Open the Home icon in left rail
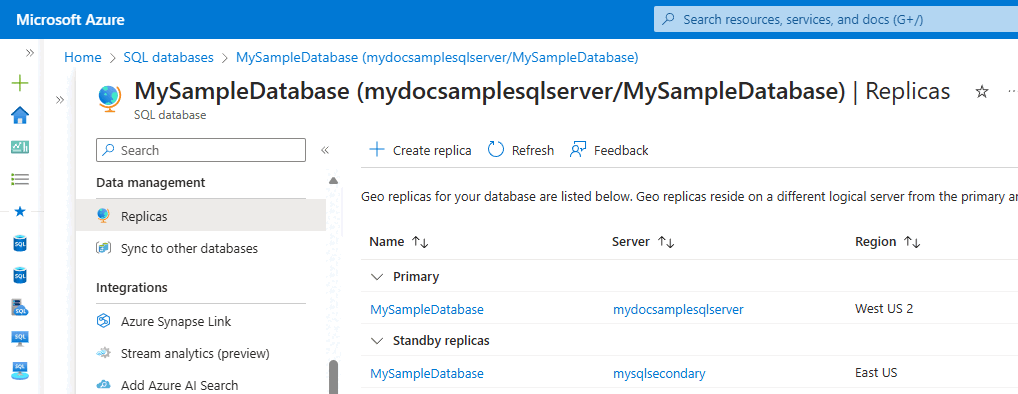Screen dimensions: 1018x394 tap(21, 116)
